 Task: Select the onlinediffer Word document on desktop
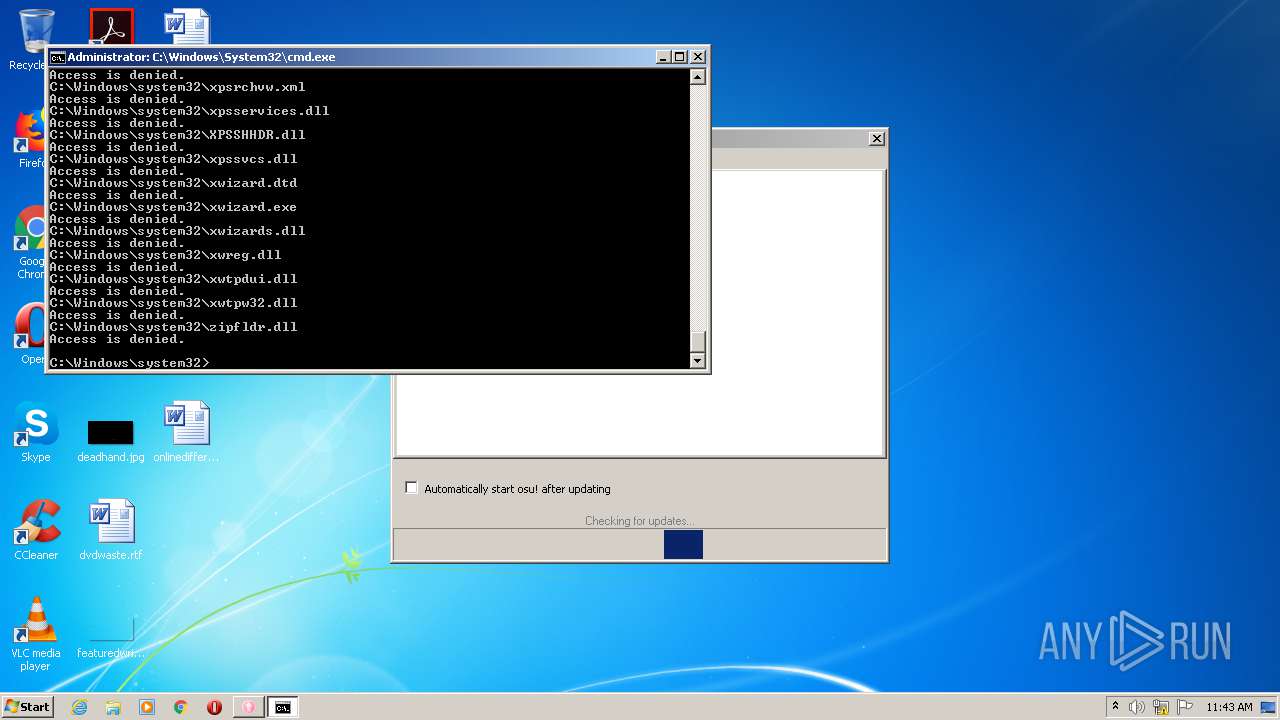tap(186, 432)
